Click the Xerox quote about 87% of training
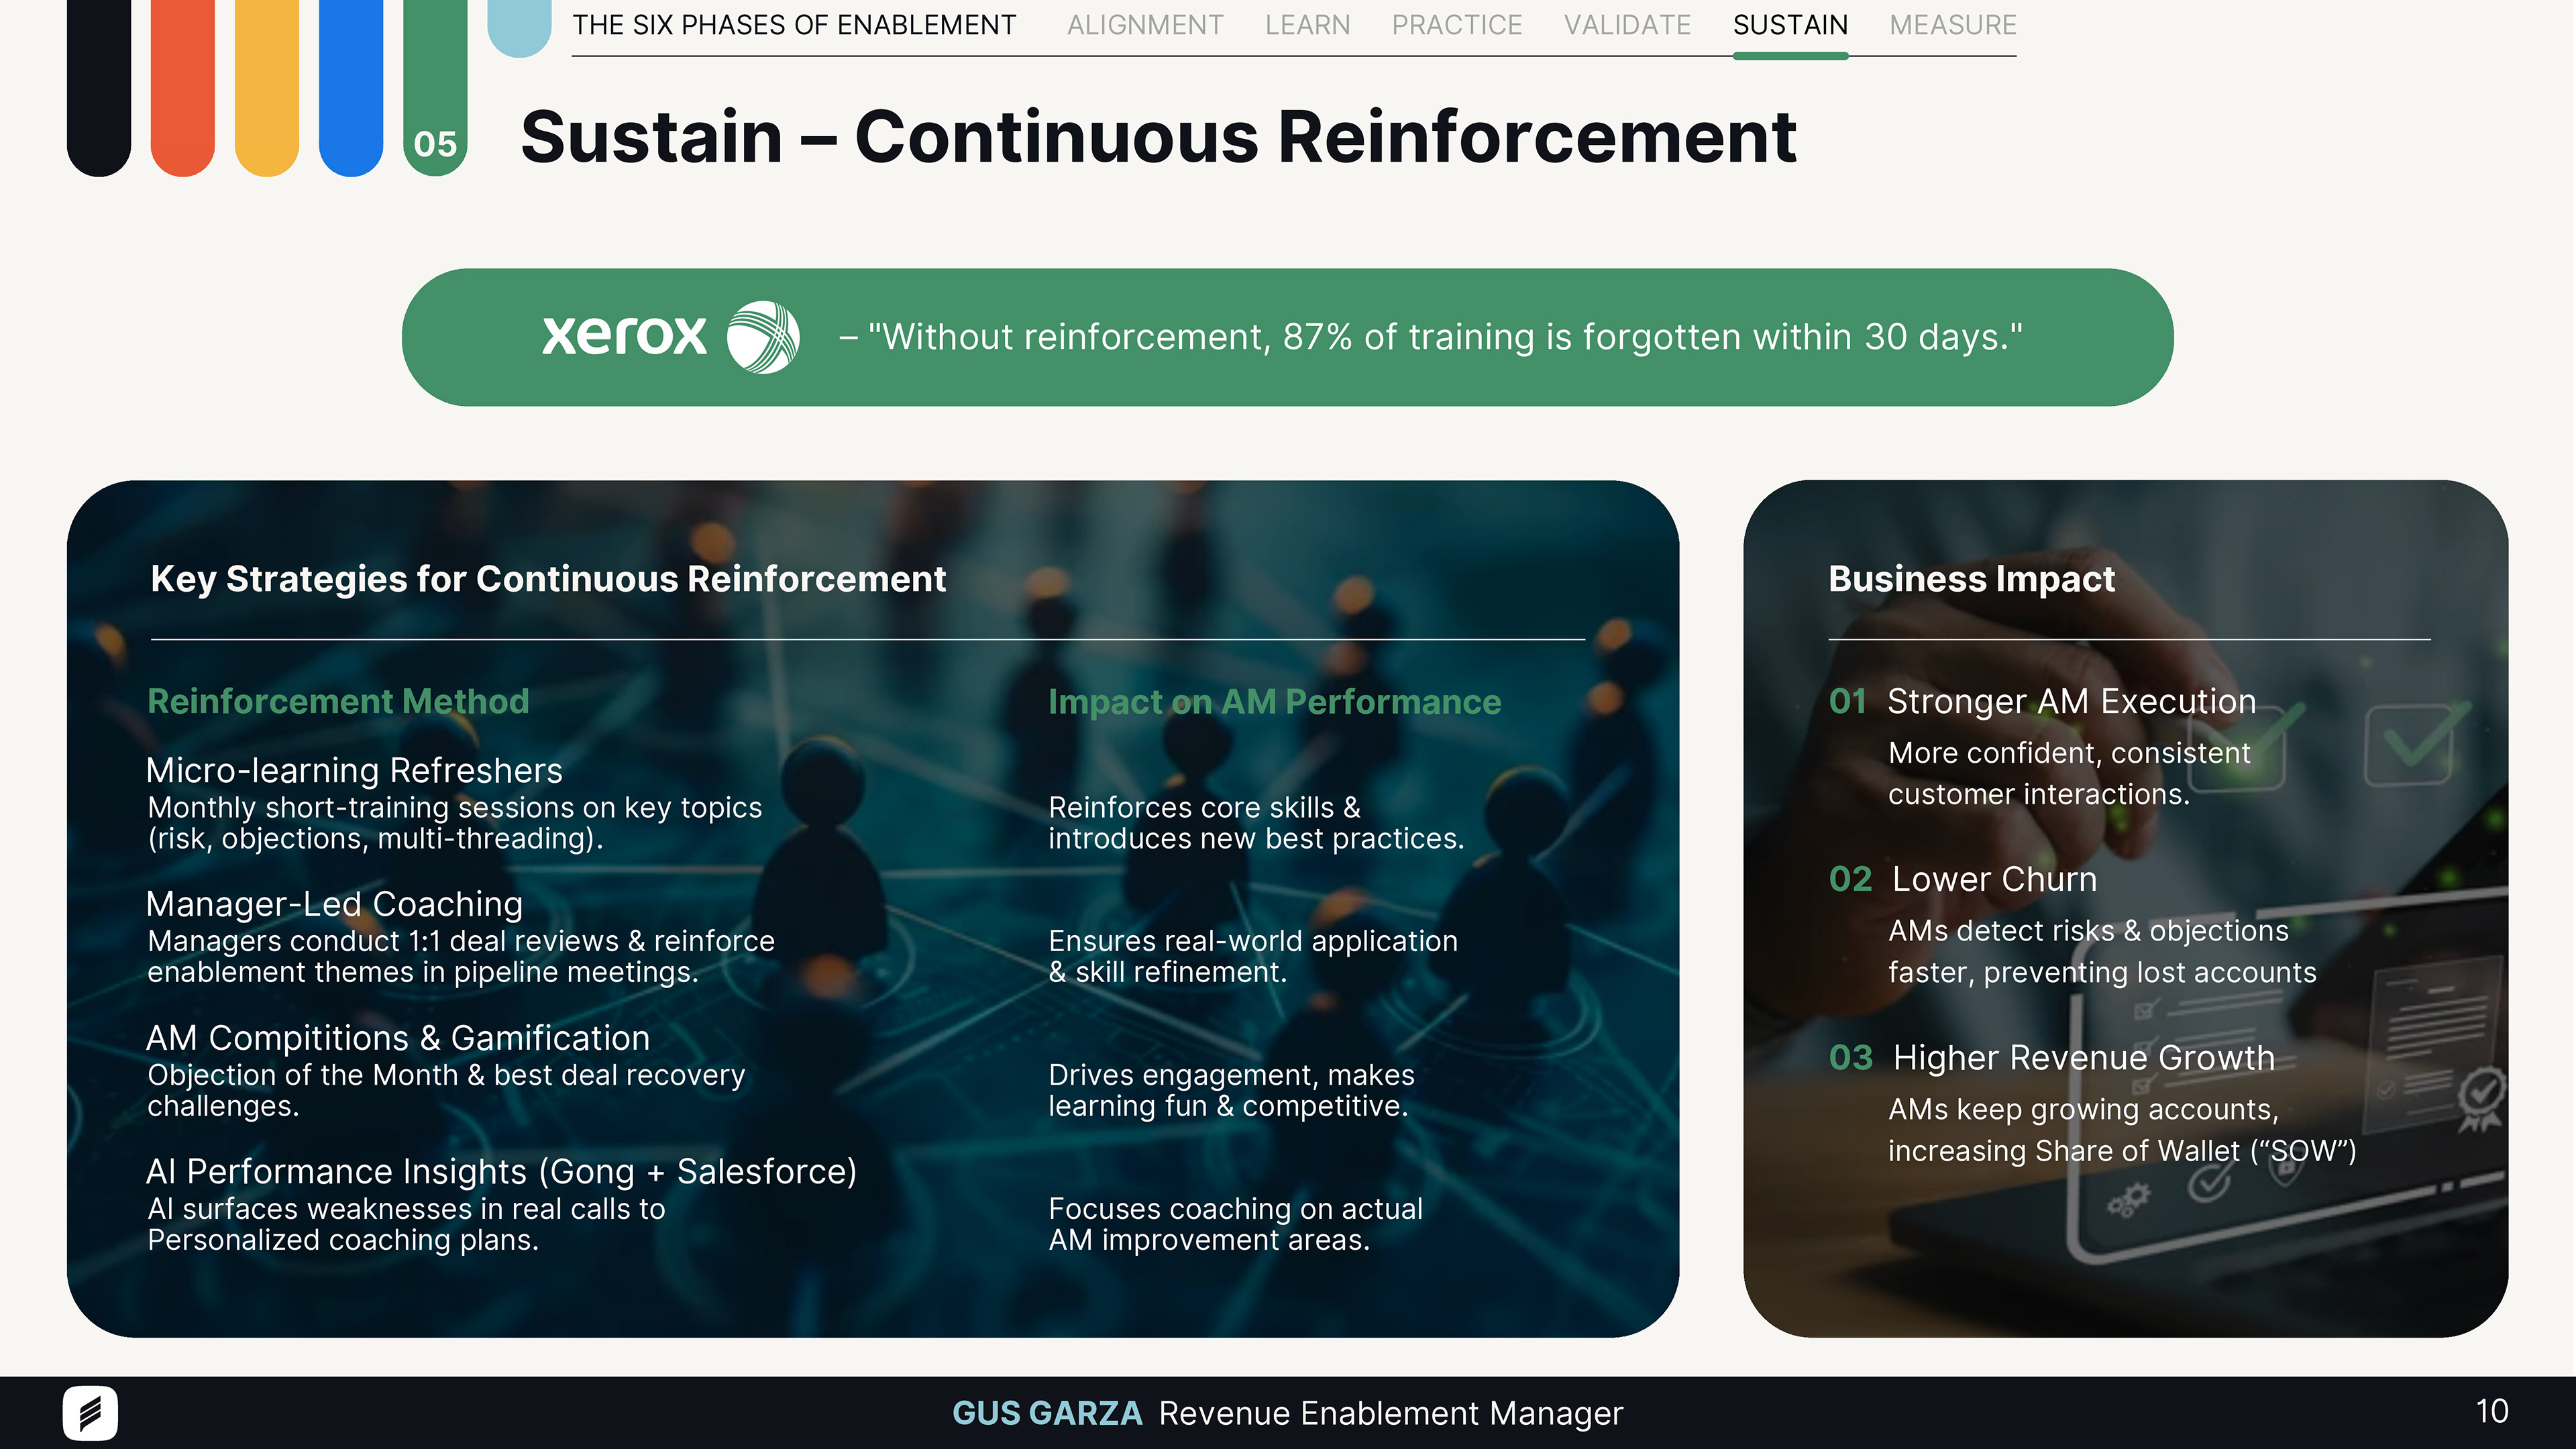The image size is (2576, 1449). pos(1430,337)
